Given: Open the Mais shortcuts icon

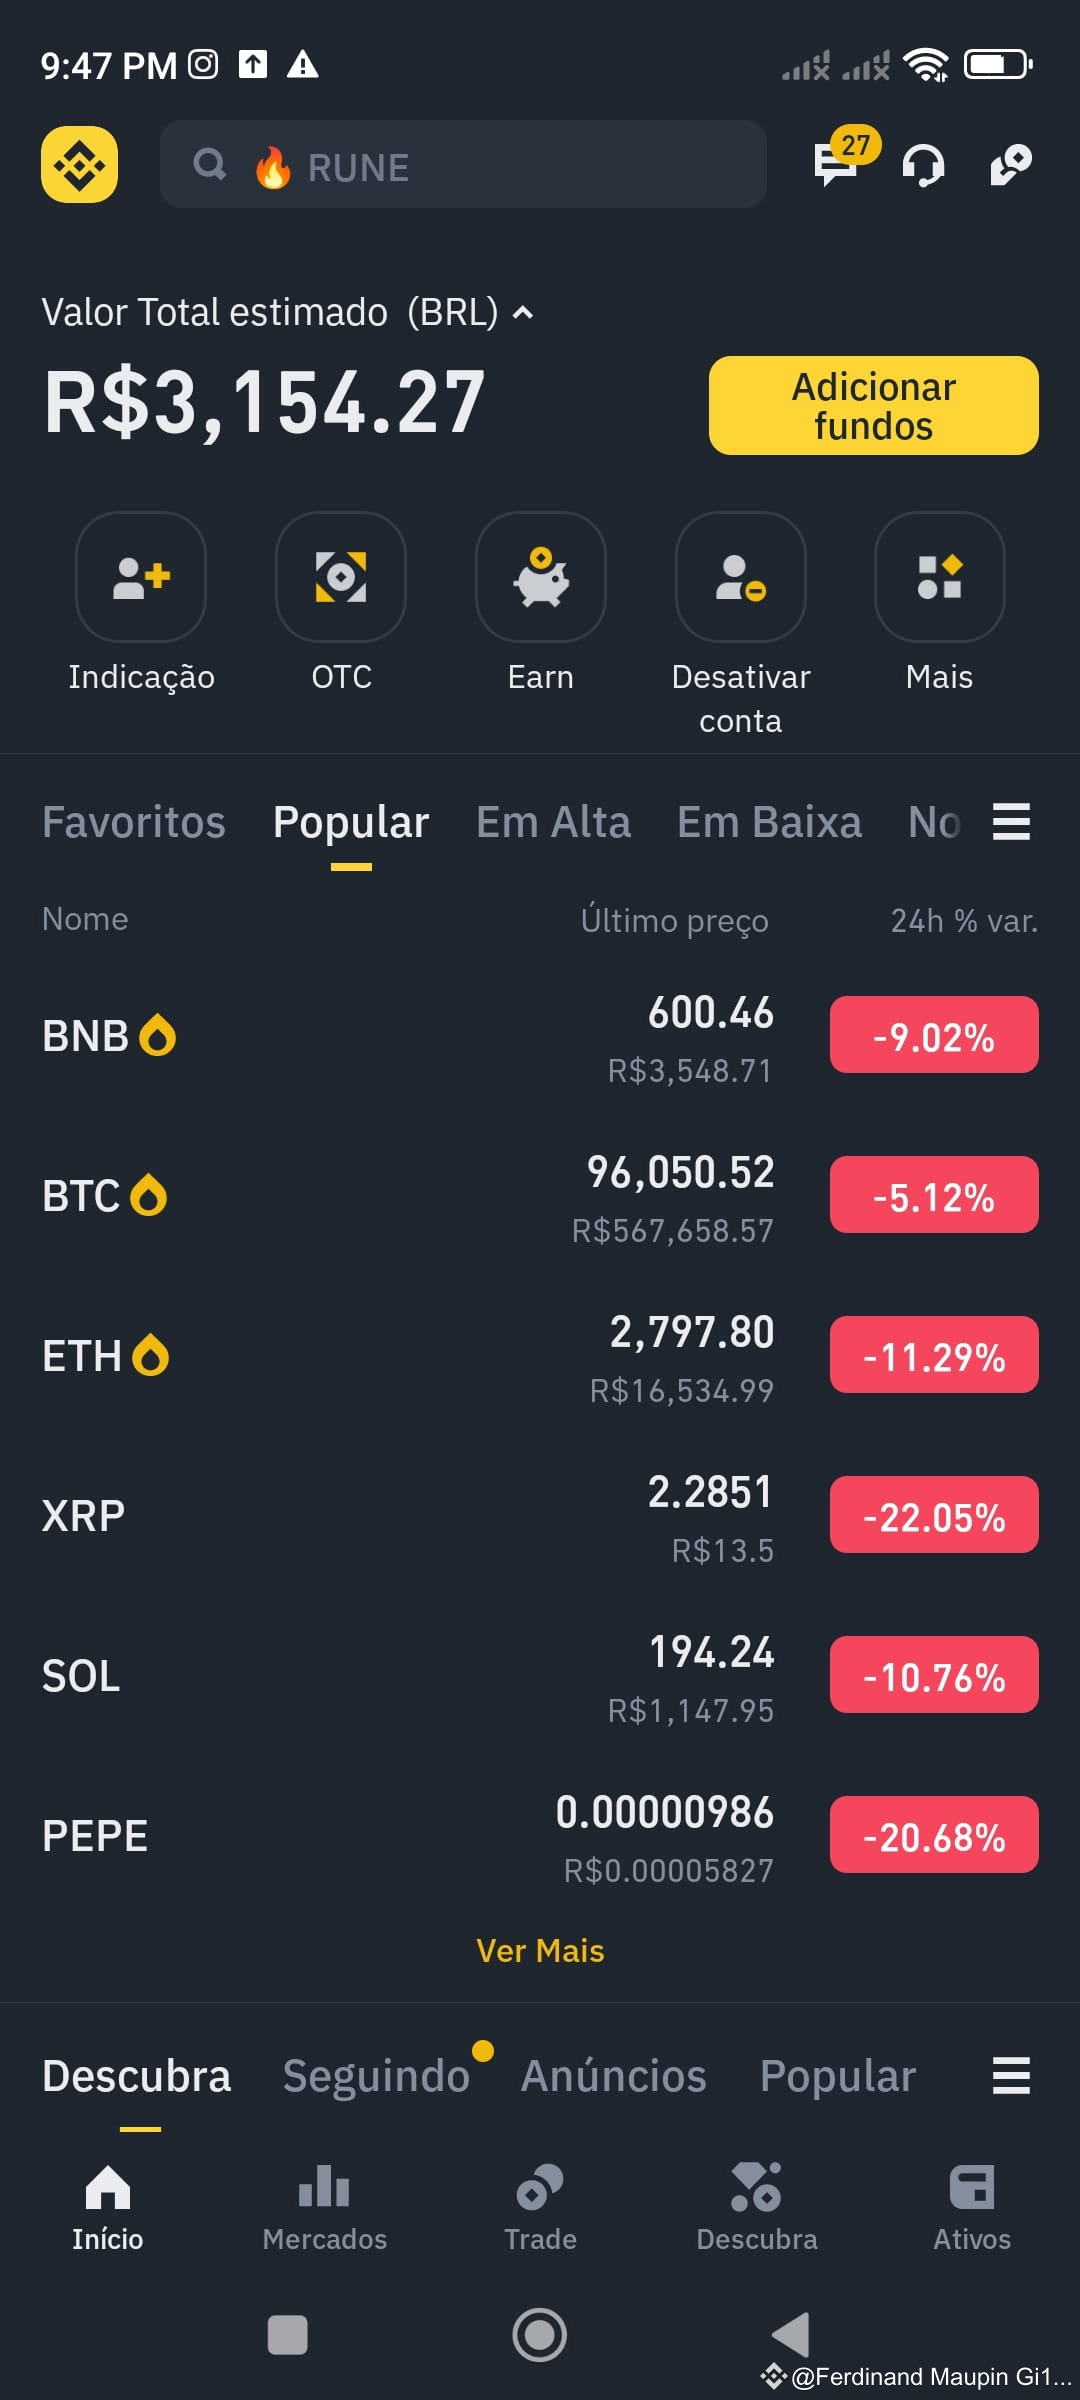Looking at the screenshot, I should click(x=940, y=577).
